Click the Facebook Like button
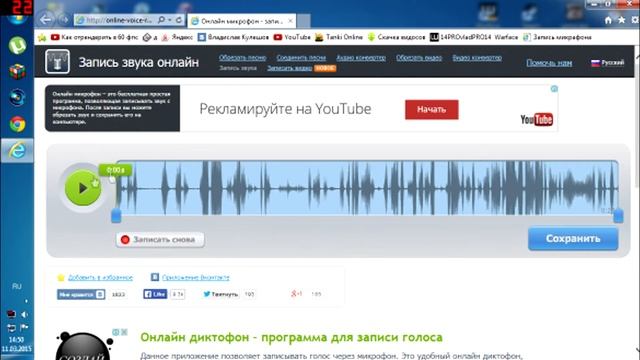The width and height of the screenshot is (640, 360). coord(155,294)
